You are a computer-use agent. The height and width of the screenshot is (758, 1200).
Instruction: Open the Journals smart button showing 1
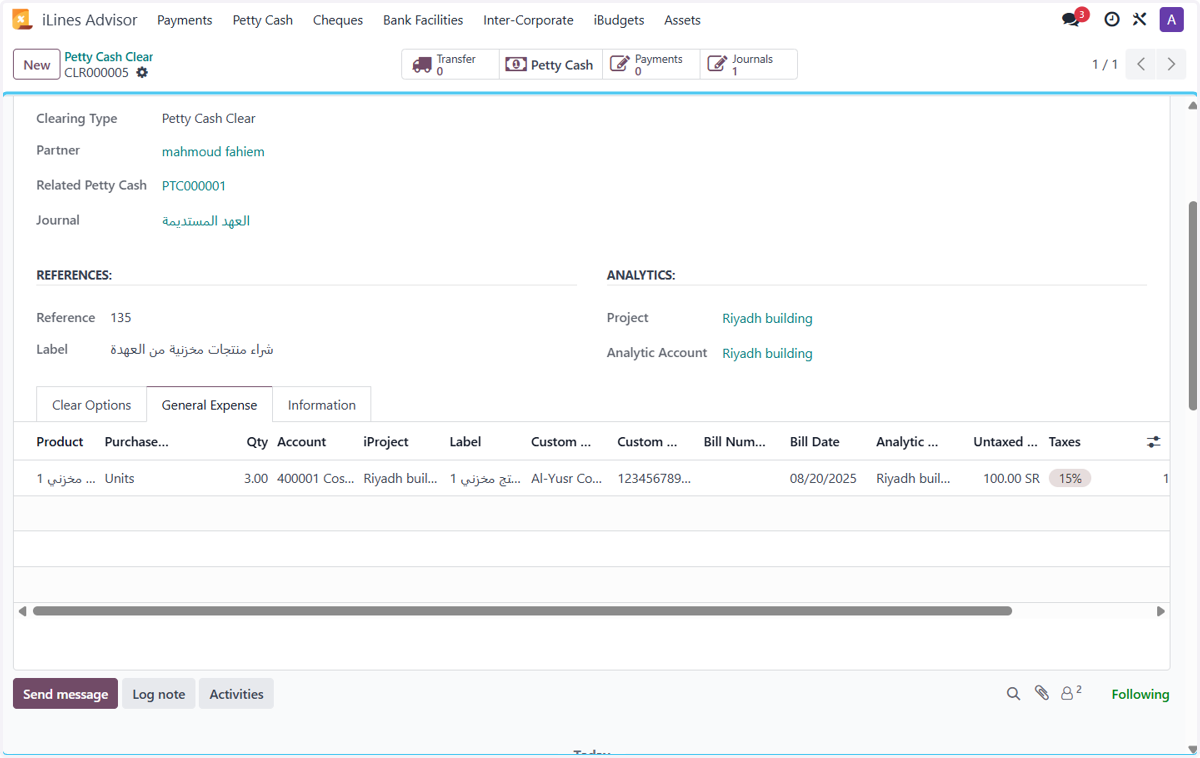click(749, 64)
